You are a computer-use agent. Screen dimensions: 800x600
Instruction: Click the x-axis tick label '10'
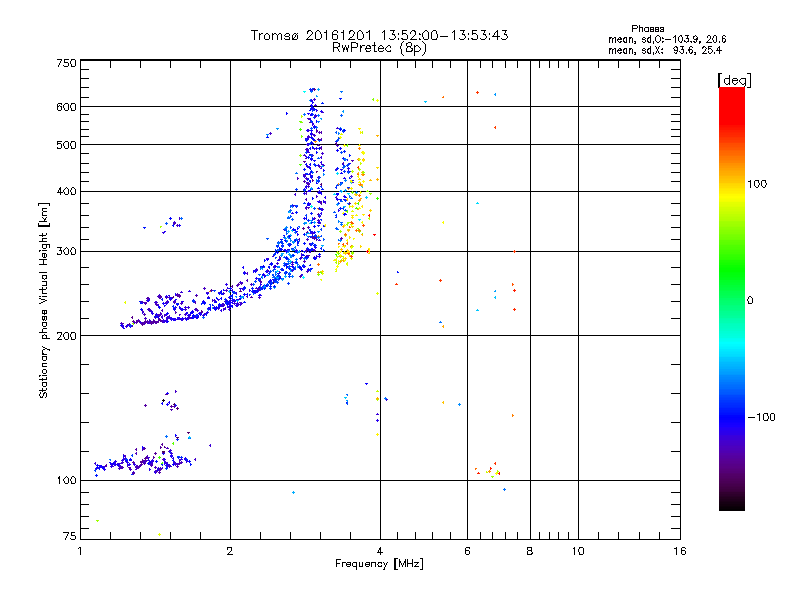[x=578, y=551]
